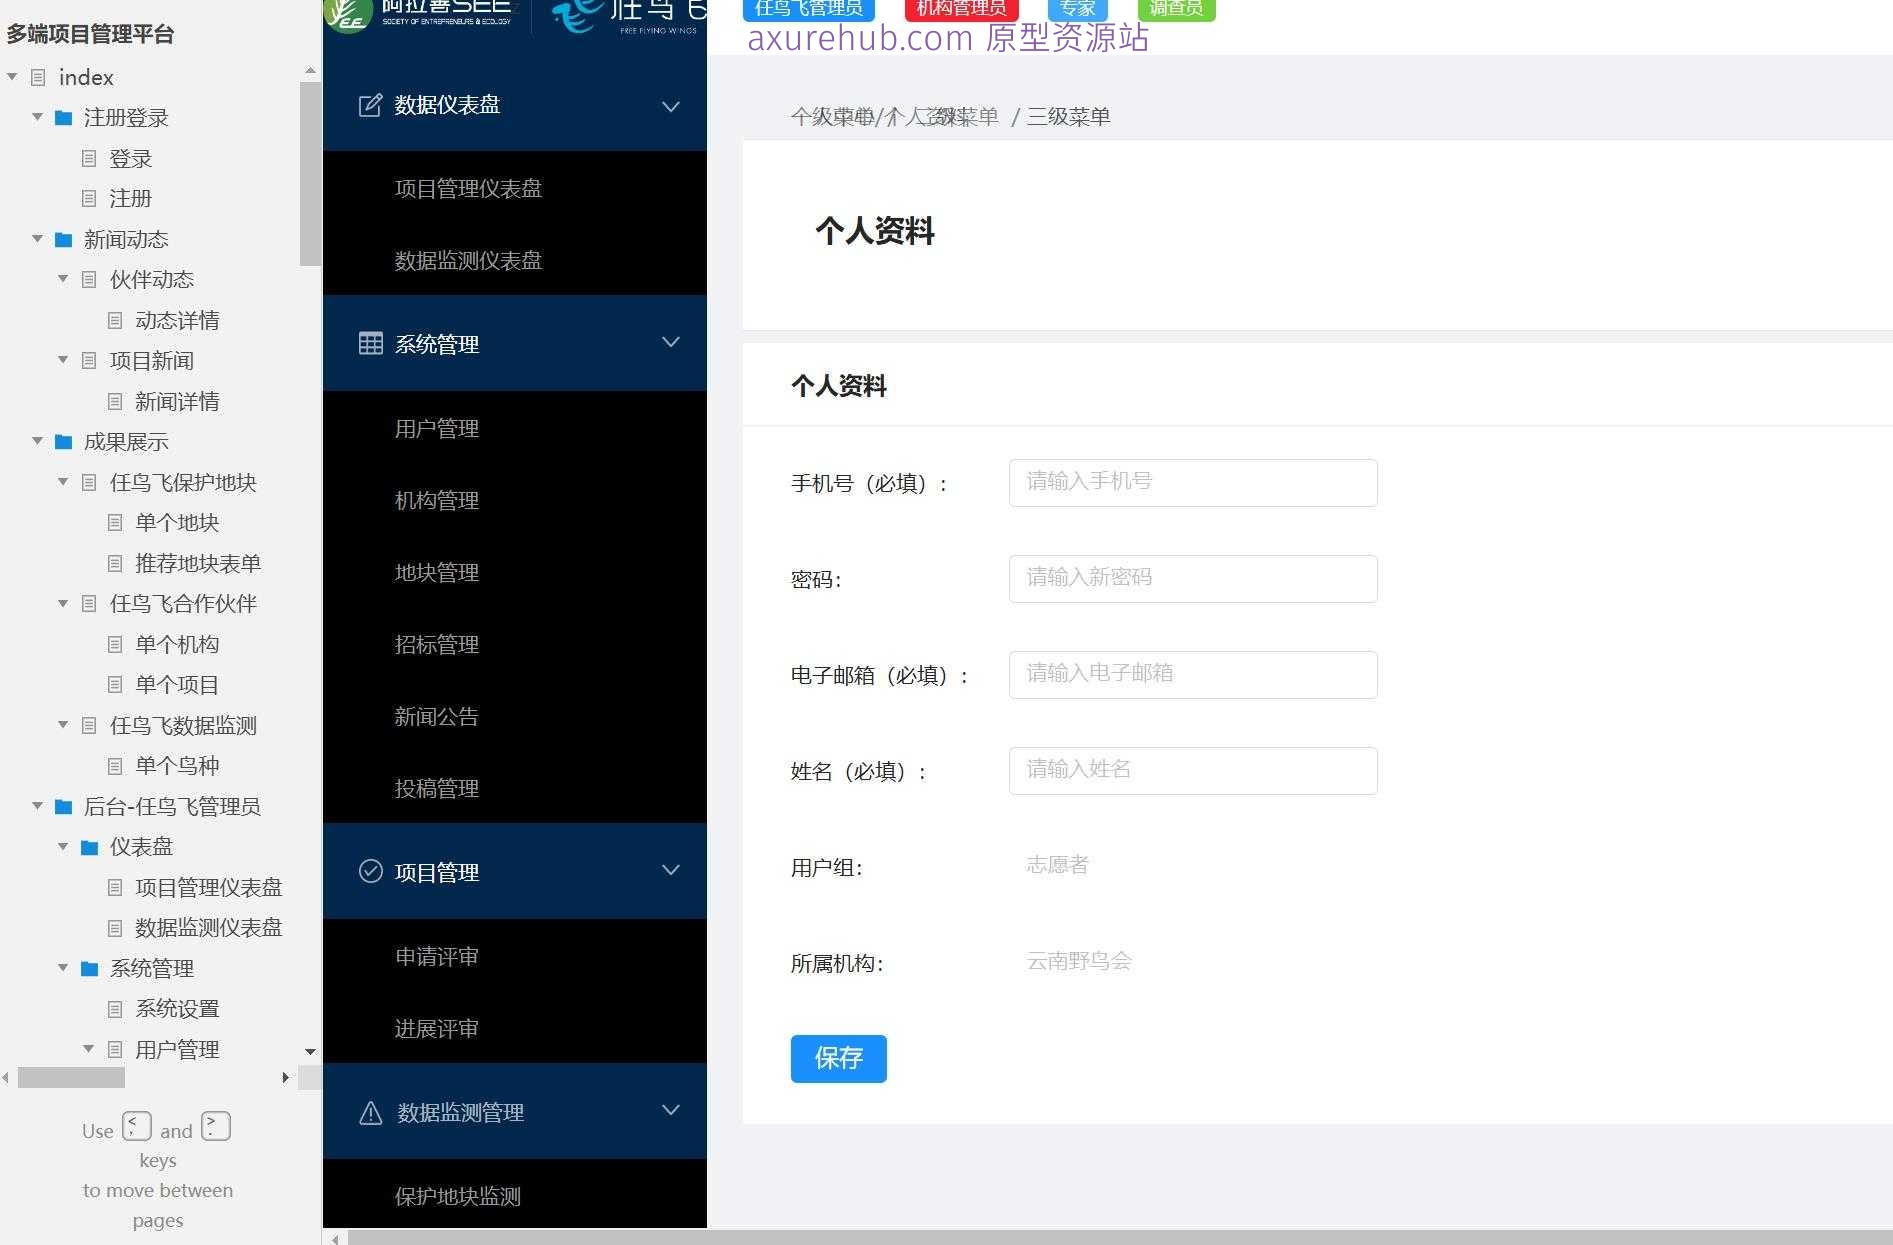This screenshot has height=1245, width=1893.
Task: Select the 专家 role tab
Action: click(1076, 8)
